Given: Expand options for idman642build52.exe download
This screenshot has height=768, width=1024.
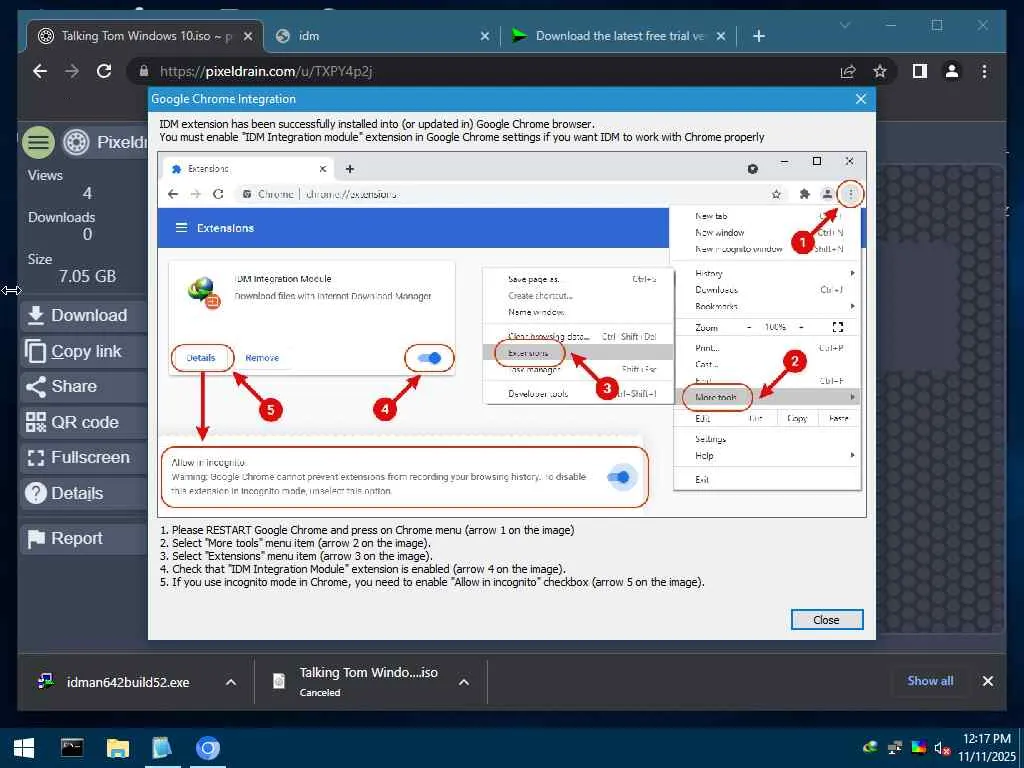Looking at the screenshot, I should 231,682.
